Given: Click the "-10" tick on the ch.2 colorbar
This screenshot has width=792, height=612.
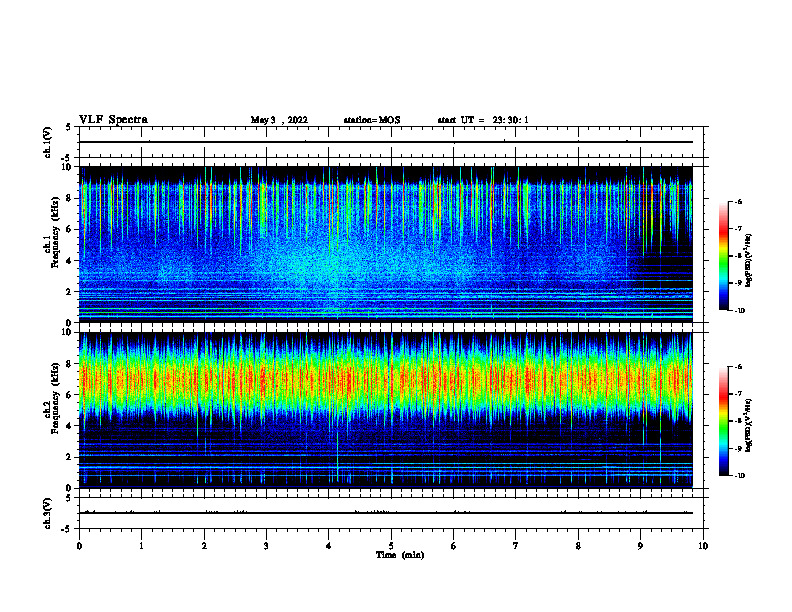Looking at the screenshot, I should click(739, 476).
